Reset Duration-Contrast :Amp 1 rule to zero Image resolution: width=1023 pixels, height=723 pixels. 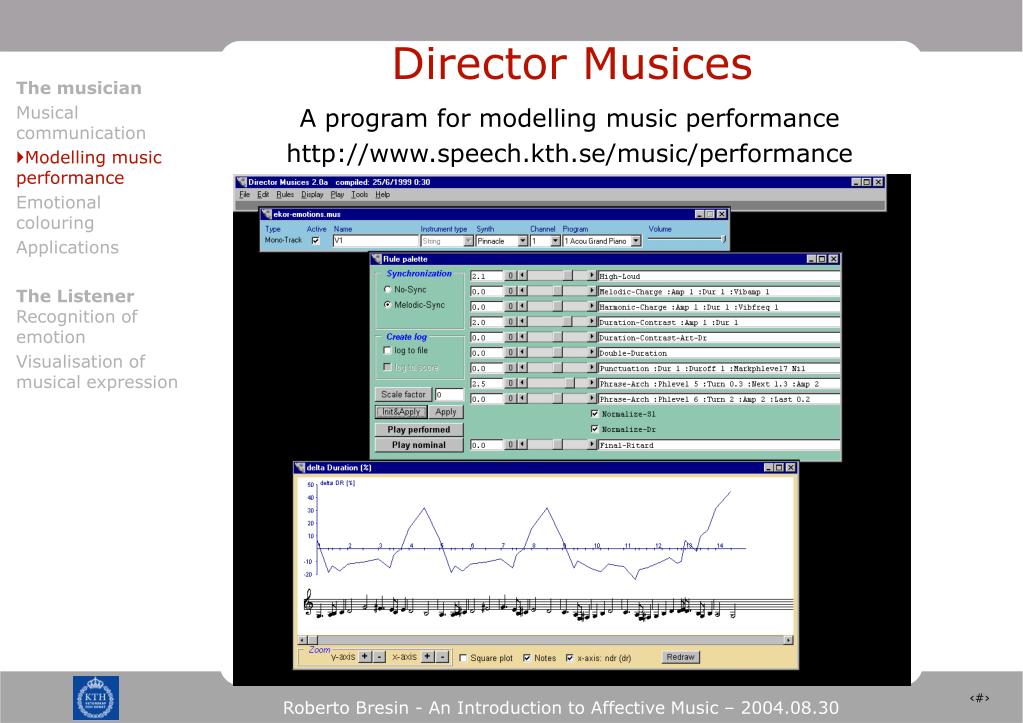pyautogui.click(x=512, y=322)
